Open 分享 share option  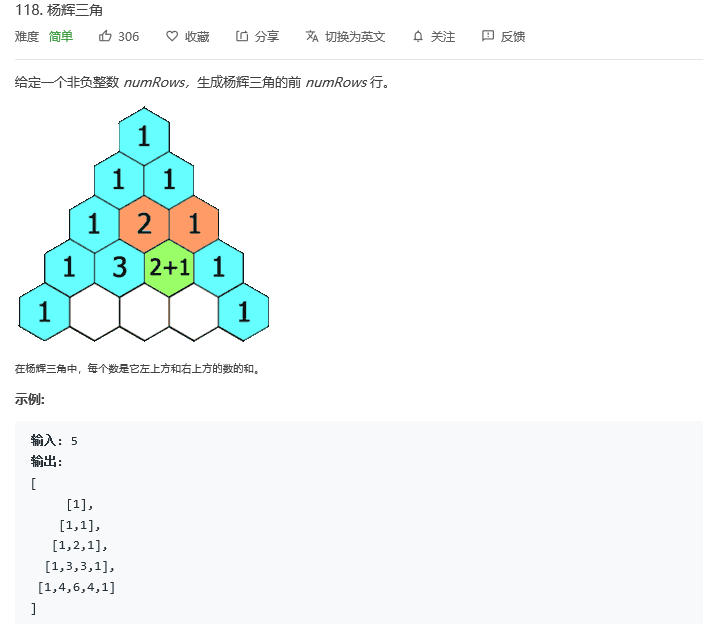[267, 37]
